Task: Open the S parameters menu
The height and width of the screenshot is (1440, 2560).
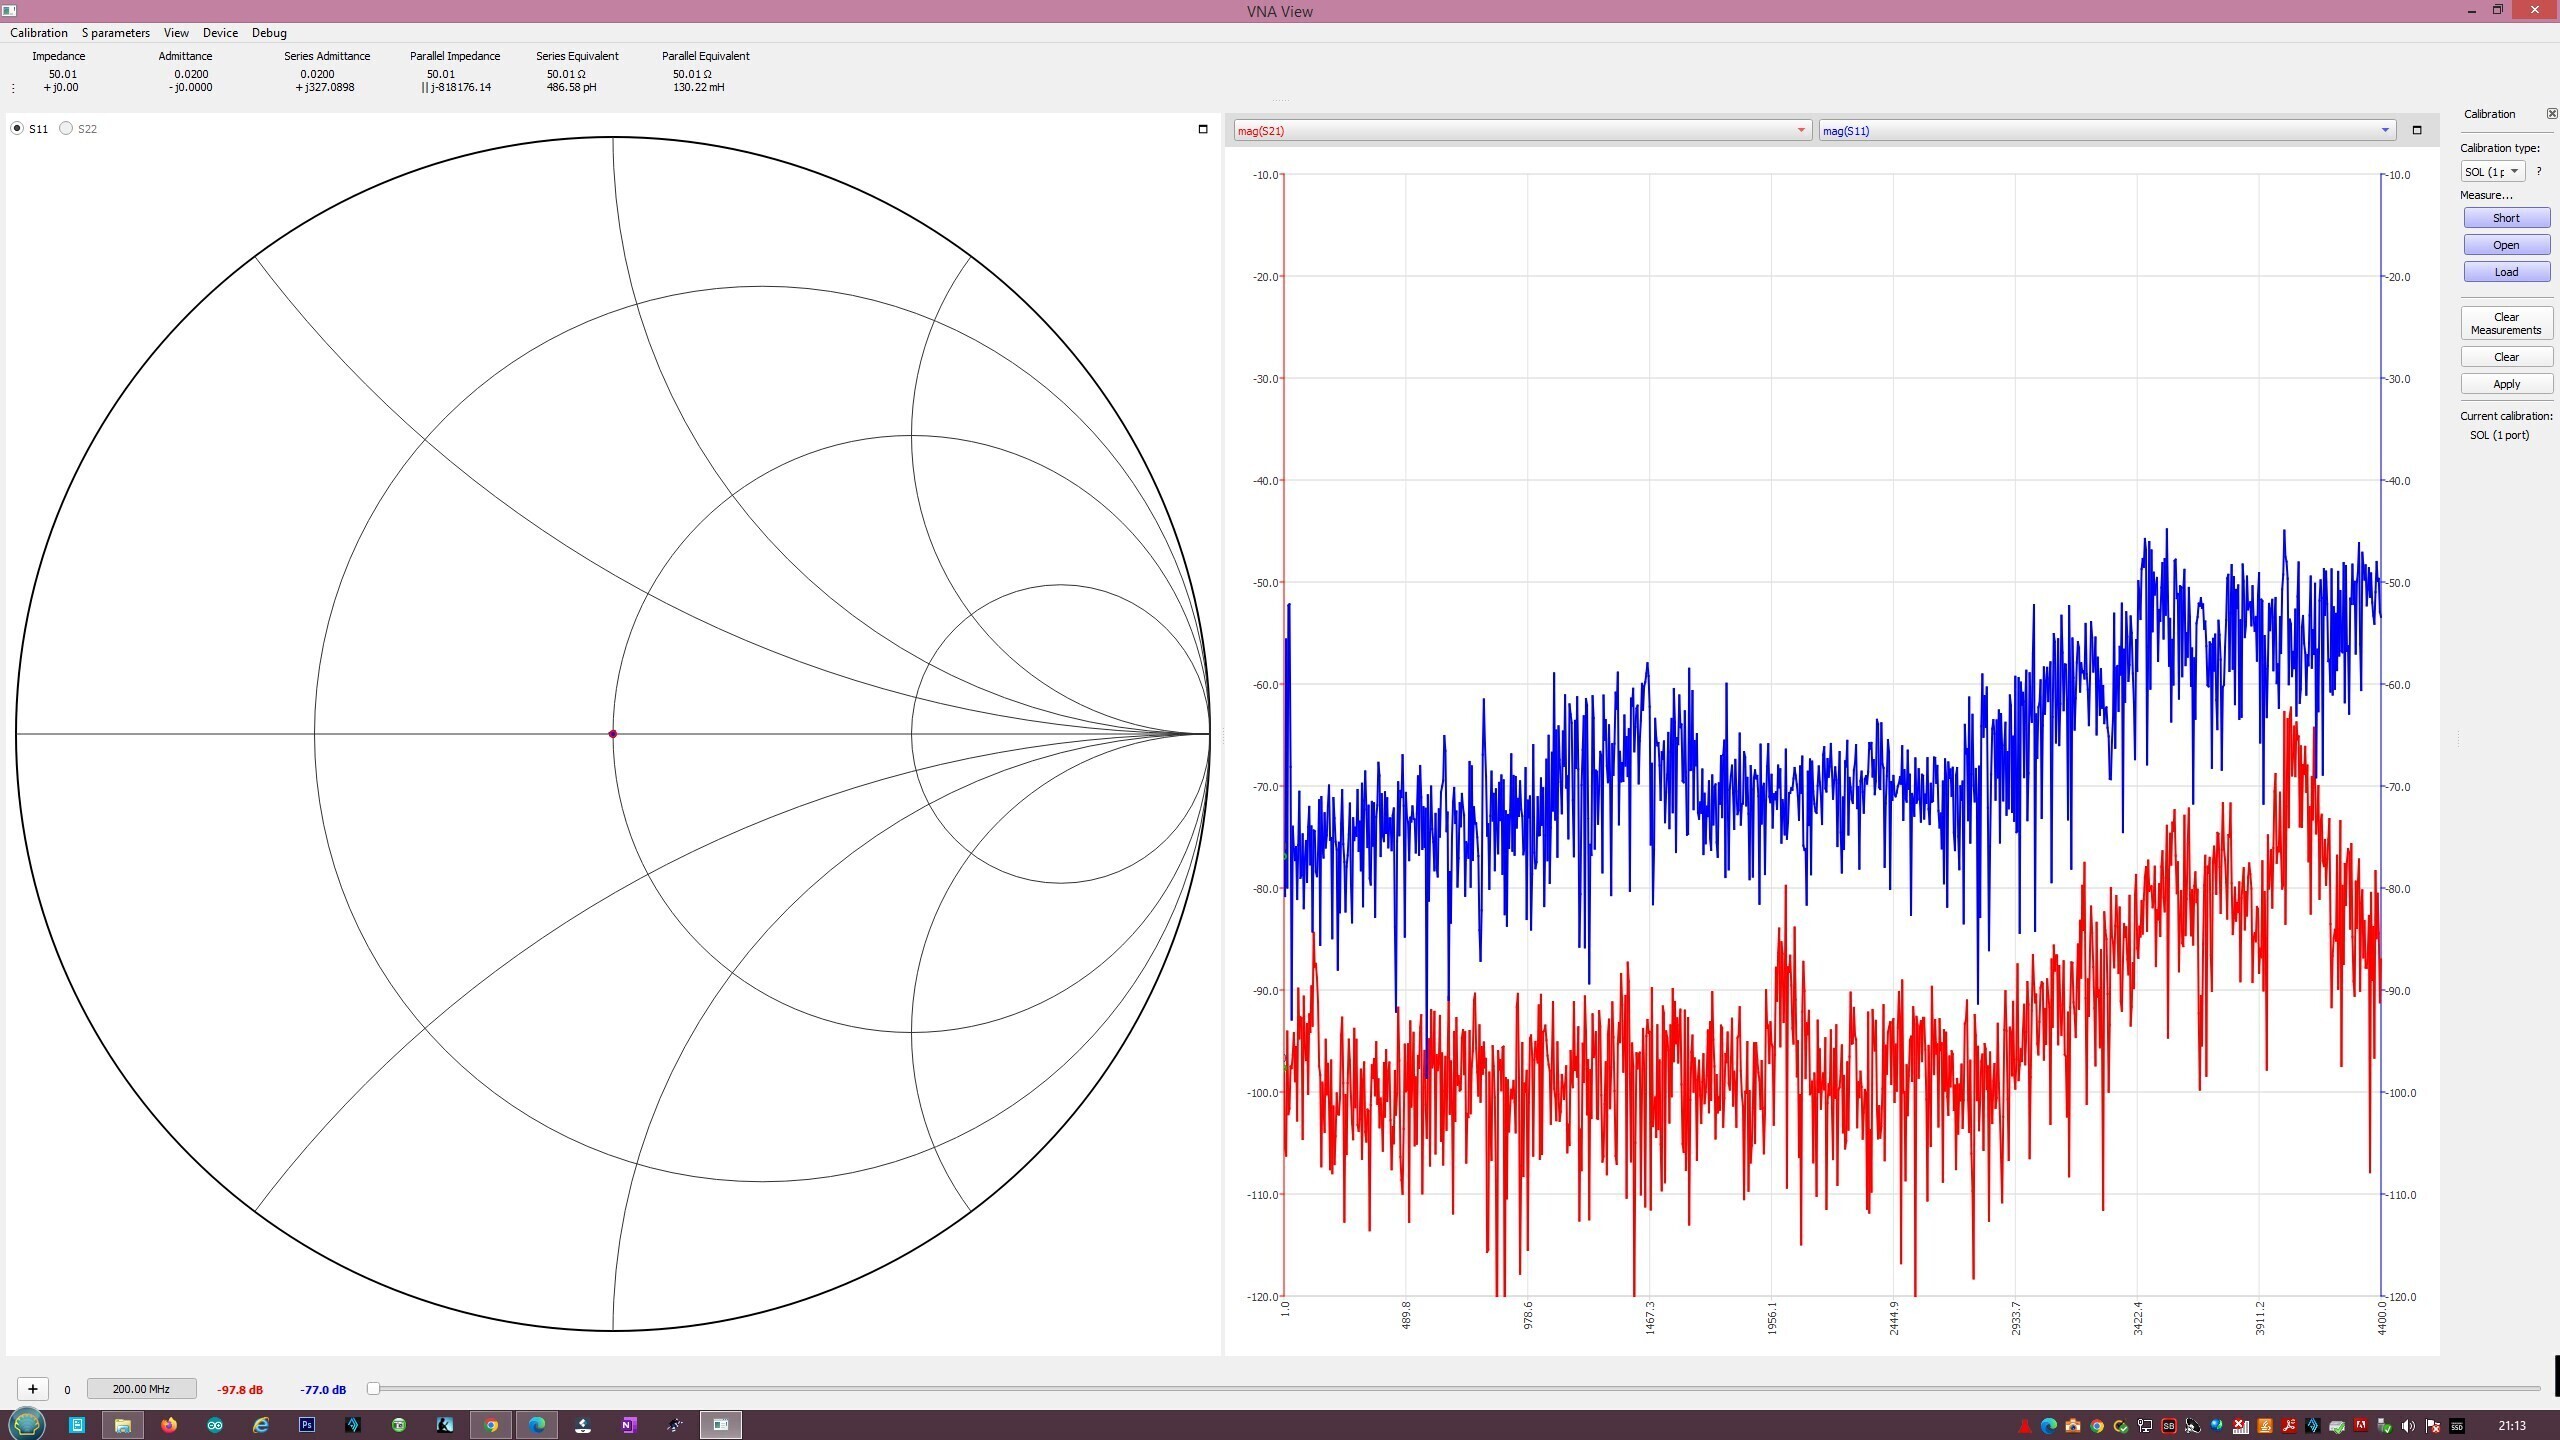Action: (x=115, y=33)
